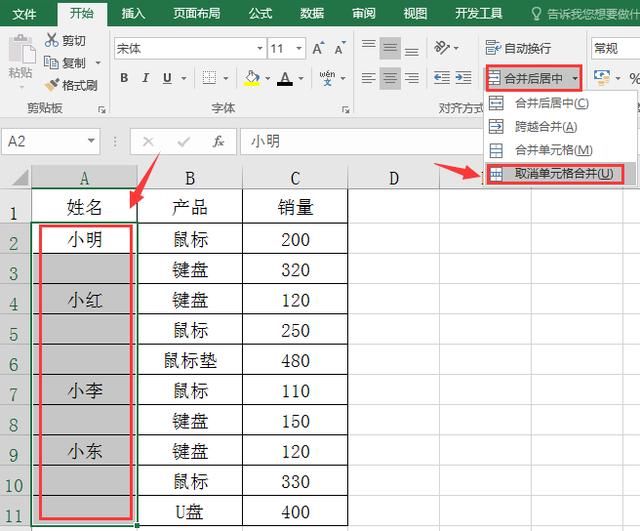Click the borders grid icon
The width and height of the screenshot is (640, 531).
[x=209, y=78]
